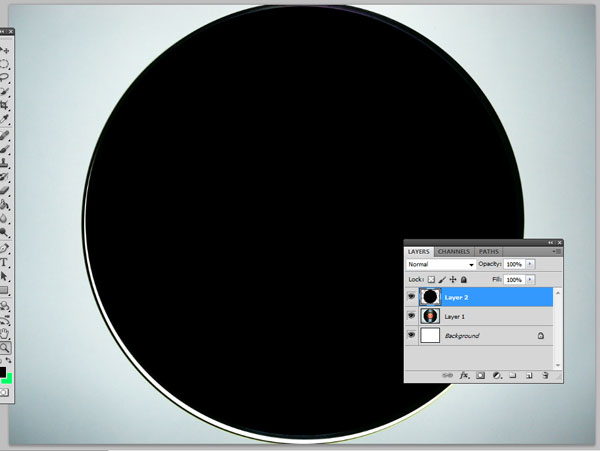The image size is (600, 451).
Task: Collapse the Layers panel to icons
Action: tap(550, 243)
